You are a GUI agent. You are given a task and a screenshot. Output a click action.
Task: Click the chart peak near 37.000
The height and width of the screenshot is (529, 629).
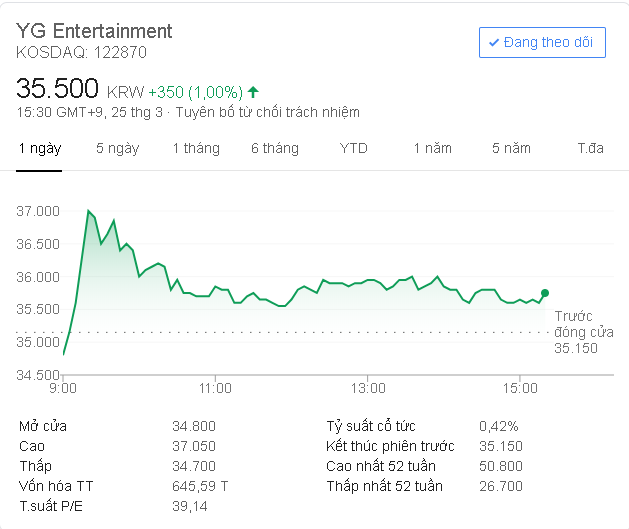click(x=88, y=211)
